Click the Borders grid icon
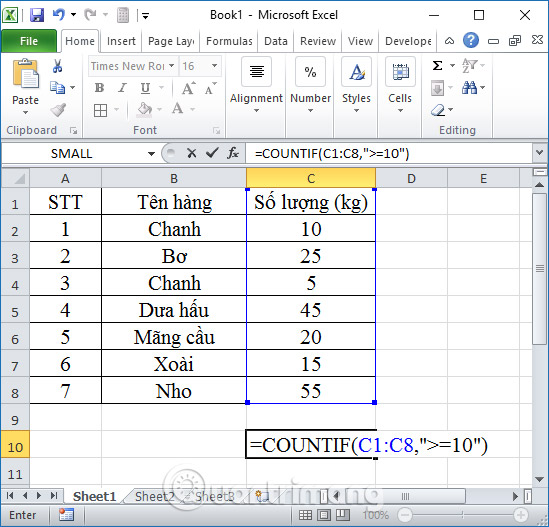 100,110
